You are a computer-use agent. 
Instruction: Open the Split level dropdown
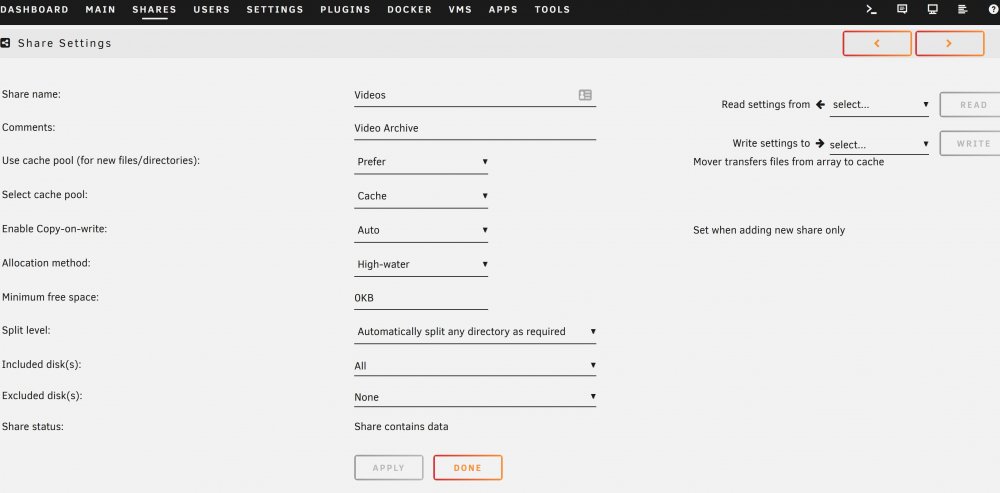(475, 332)
